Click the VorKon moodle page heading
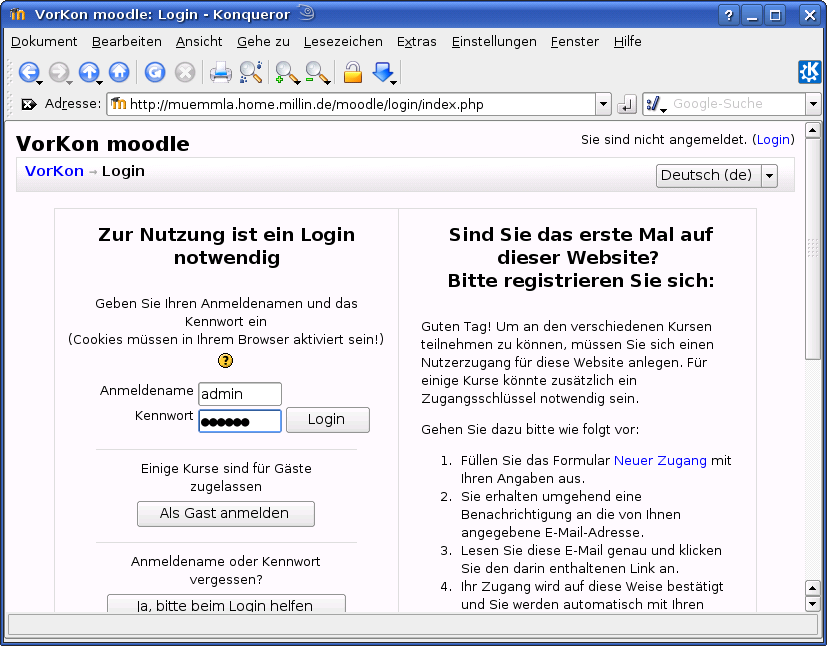Viewport: 827px width, 646px height. (x=102, y=144)
